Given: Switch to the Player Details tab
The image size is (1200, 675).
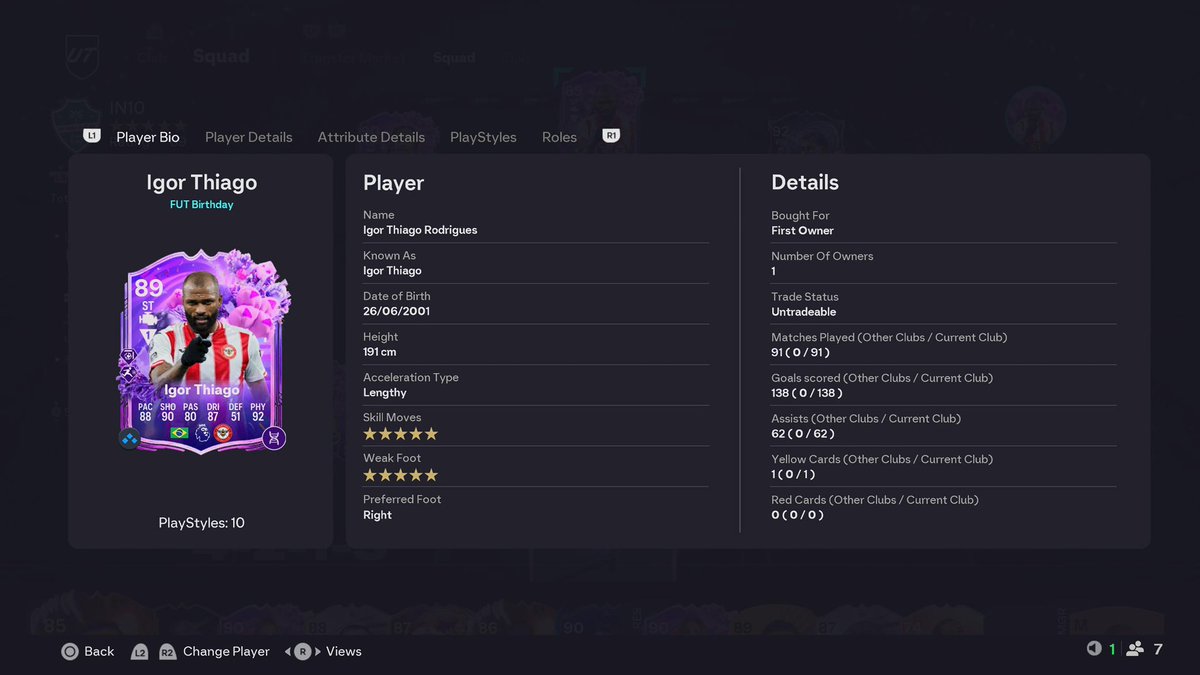Looking at the screenshot, I should [249, 137].
